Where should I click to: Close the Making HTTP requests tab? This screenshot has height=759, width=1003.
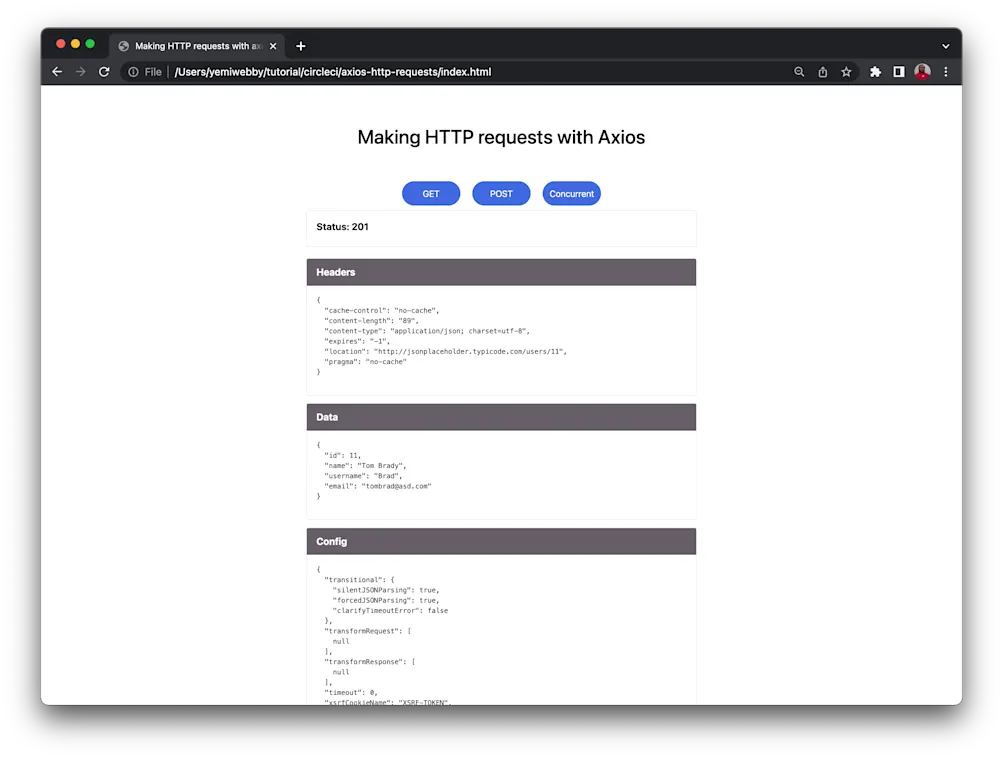(x=273, y=46)
